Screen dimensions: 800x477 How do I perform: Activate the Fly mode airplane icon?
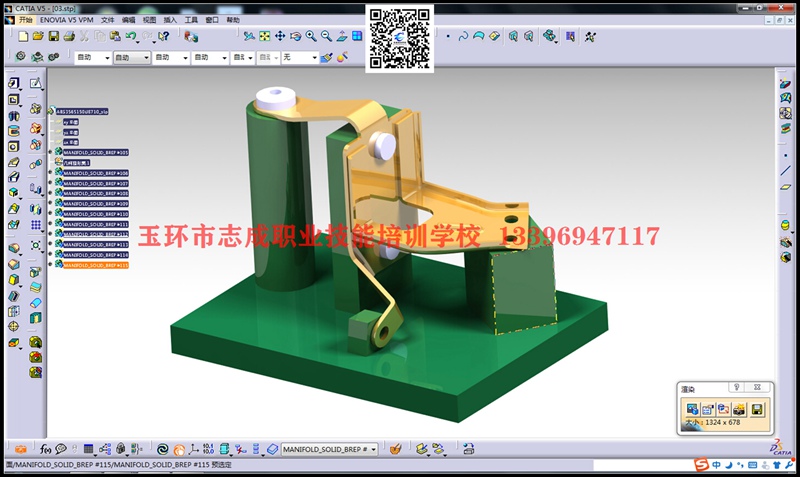tap(249, 36)
